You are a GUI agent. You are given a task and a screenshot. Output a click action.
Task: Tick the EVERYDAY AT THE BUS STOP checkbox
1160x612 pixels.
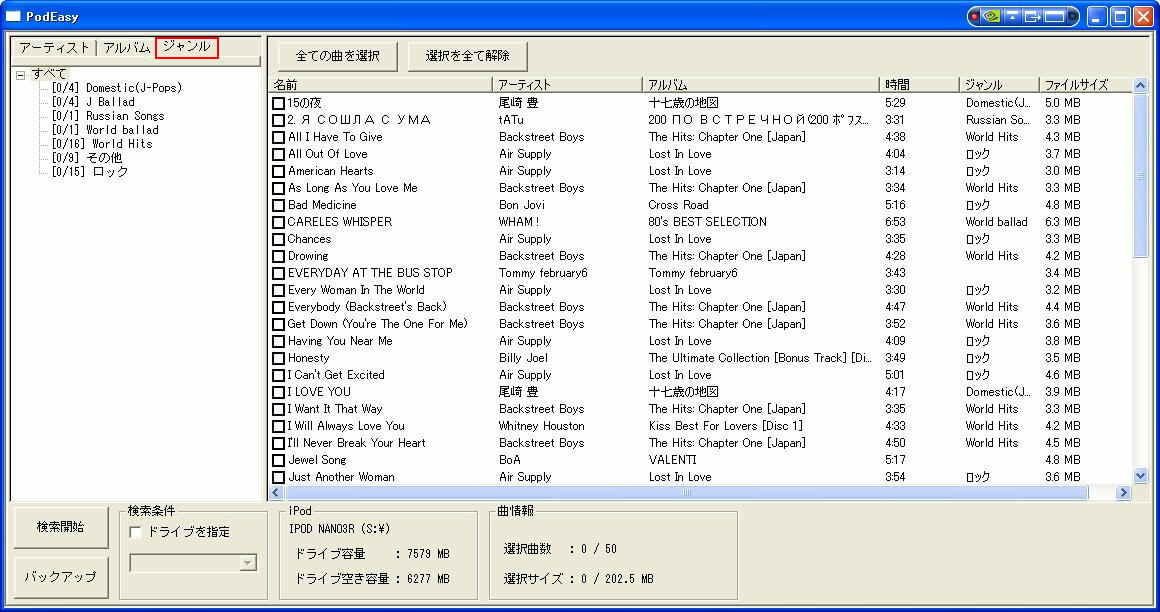(278, 274)
